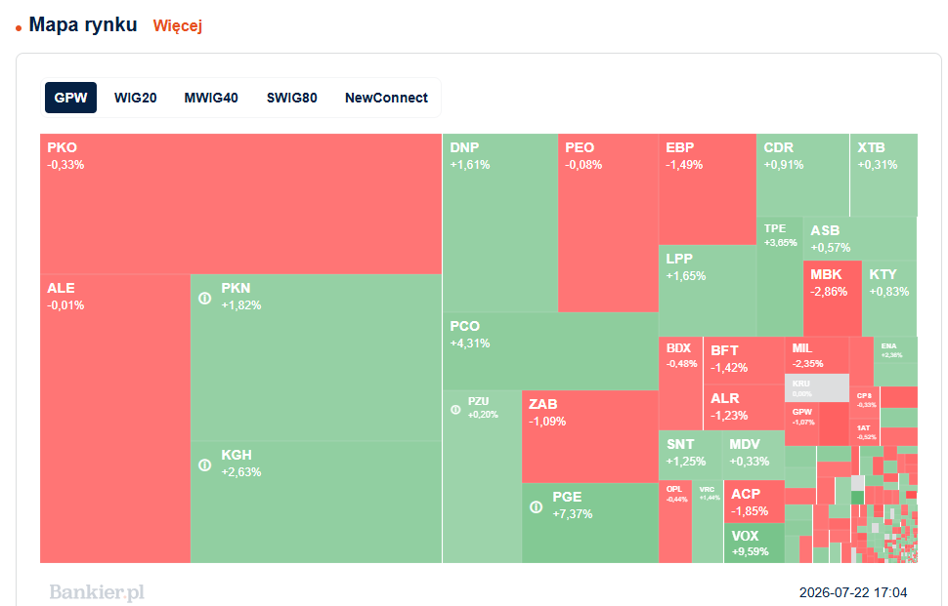Select the active GPW tab
The height and width of the screenshot is (606, 948).
[71, 98]
